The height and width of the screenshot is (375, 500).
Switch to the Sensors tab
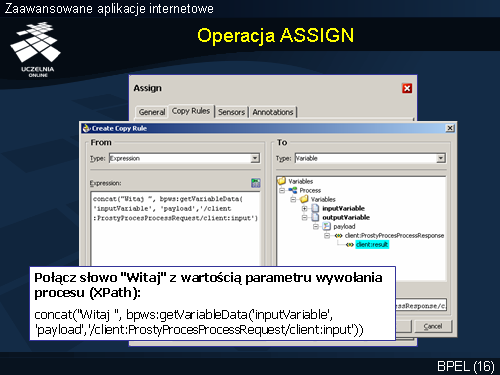pyautogui.click(x=231, y=112)
